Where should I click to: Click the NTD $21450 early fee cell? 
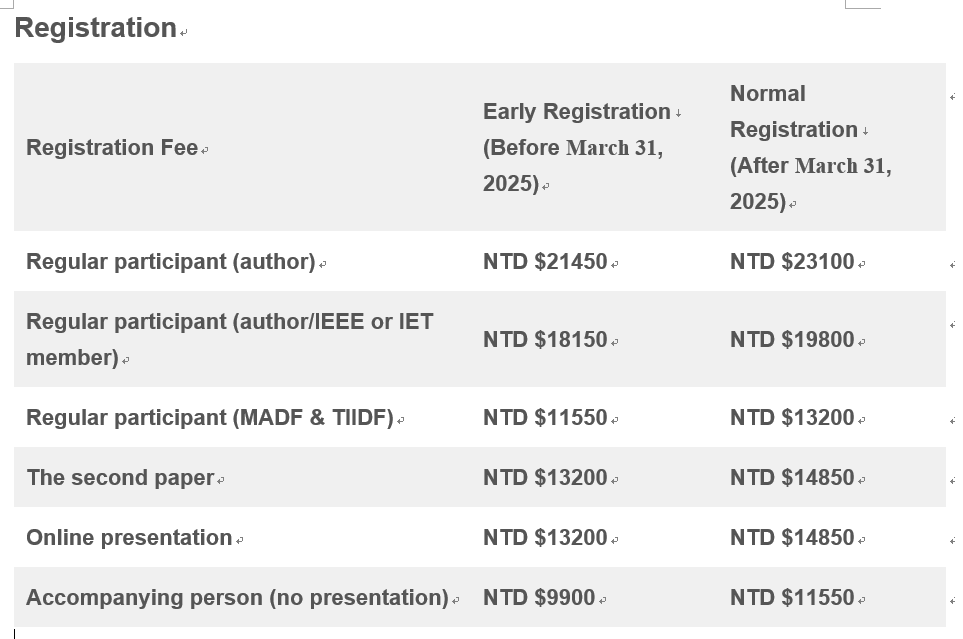pyautogui.click(x=545, y=262)
